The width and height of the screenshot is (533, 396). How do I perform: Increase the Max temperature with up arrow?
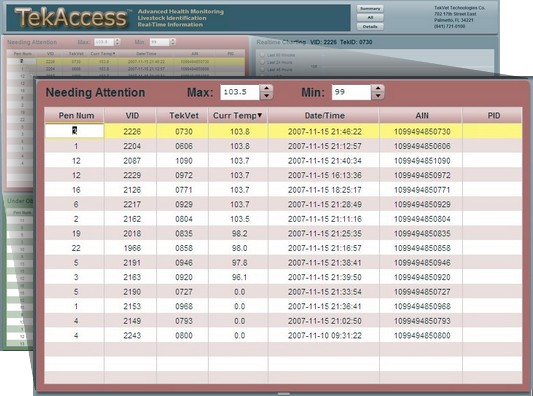click(266, 88)
